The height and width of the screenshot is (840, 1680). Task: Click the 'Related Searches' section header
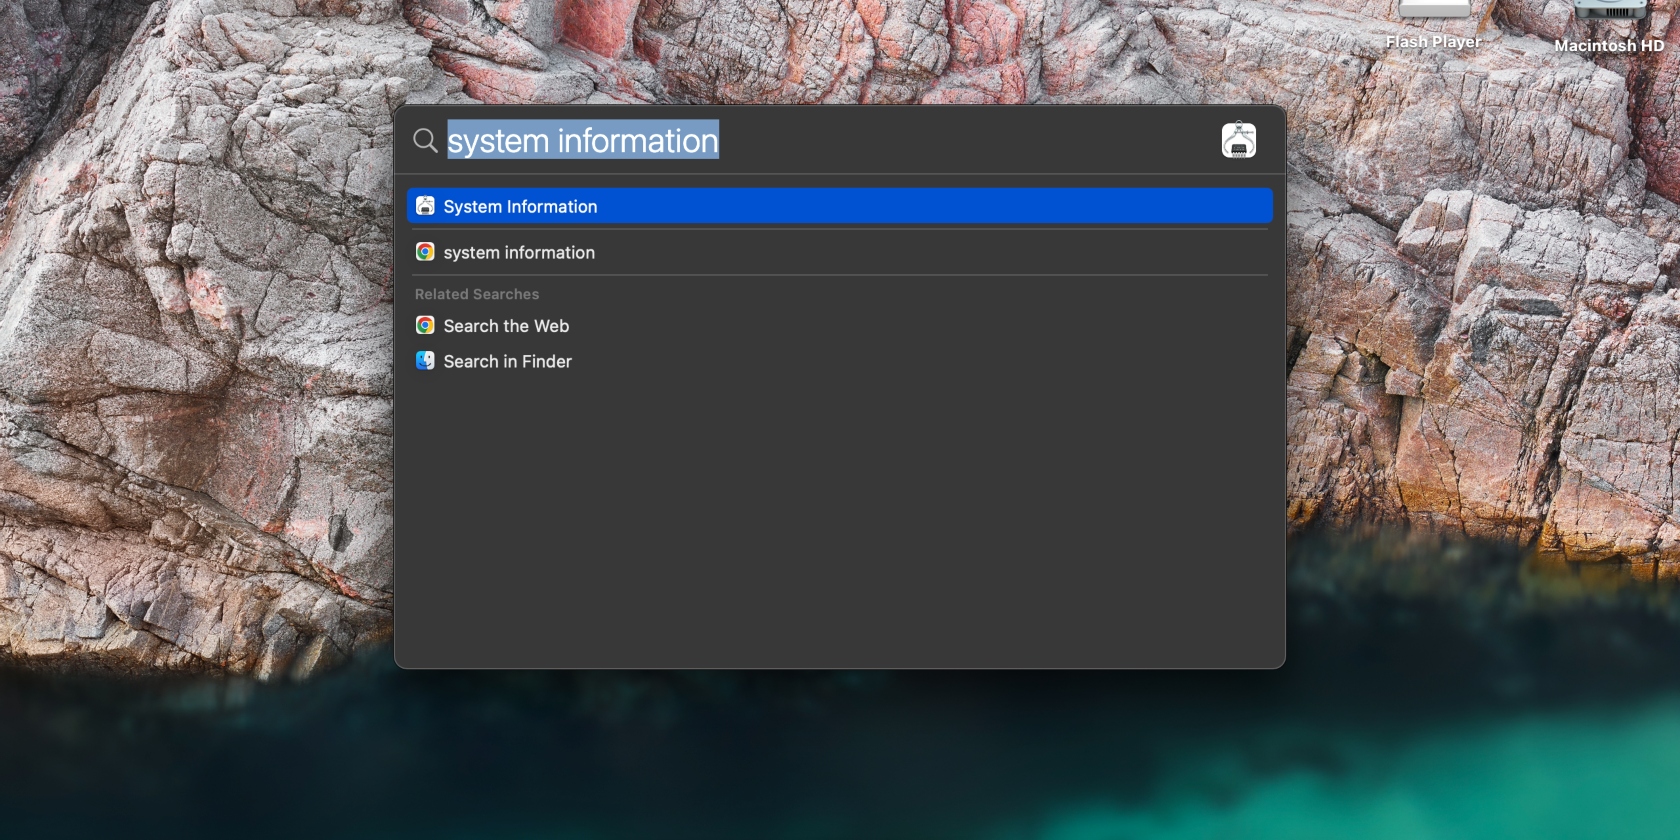click(x=477, y=294)
